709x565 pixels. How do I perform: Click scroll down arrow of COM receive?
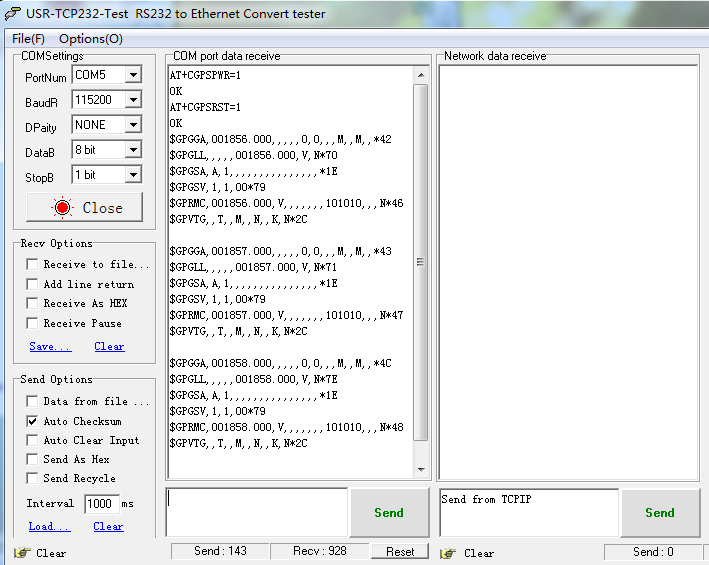pyautogui.click(x=421, y=470)
